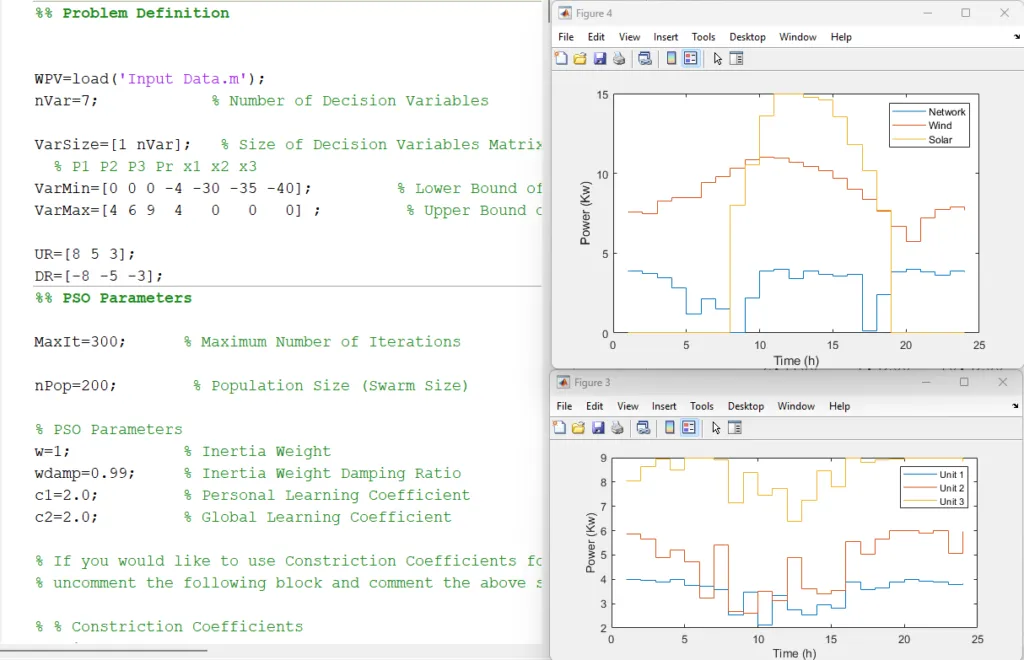This screenshot has height=660, width=1024.
Task: Open the Help menu in Figure 3
Action: [x=839, y=406]
